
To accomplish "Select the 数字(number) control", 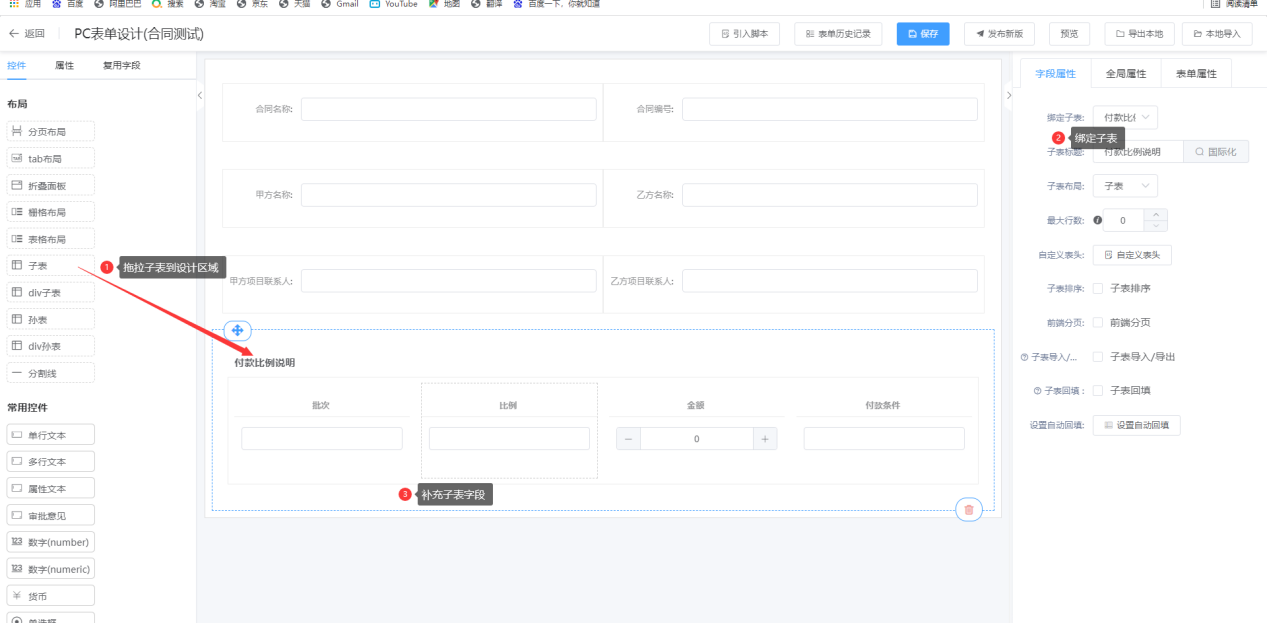I will pyautogui.click(x=51, y=542).
